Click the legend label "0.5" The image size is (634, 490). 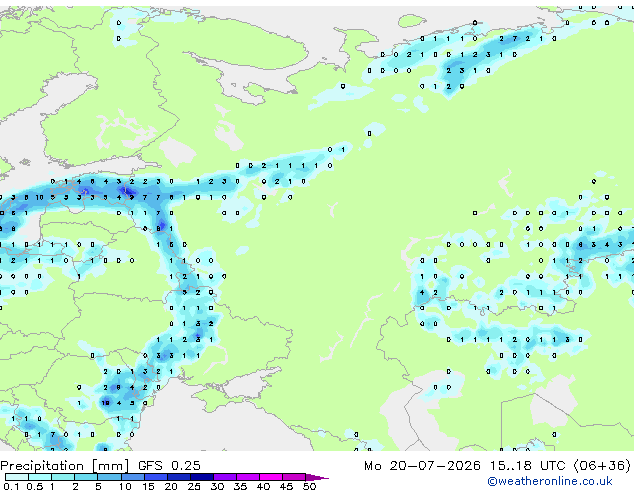[35, 486]
